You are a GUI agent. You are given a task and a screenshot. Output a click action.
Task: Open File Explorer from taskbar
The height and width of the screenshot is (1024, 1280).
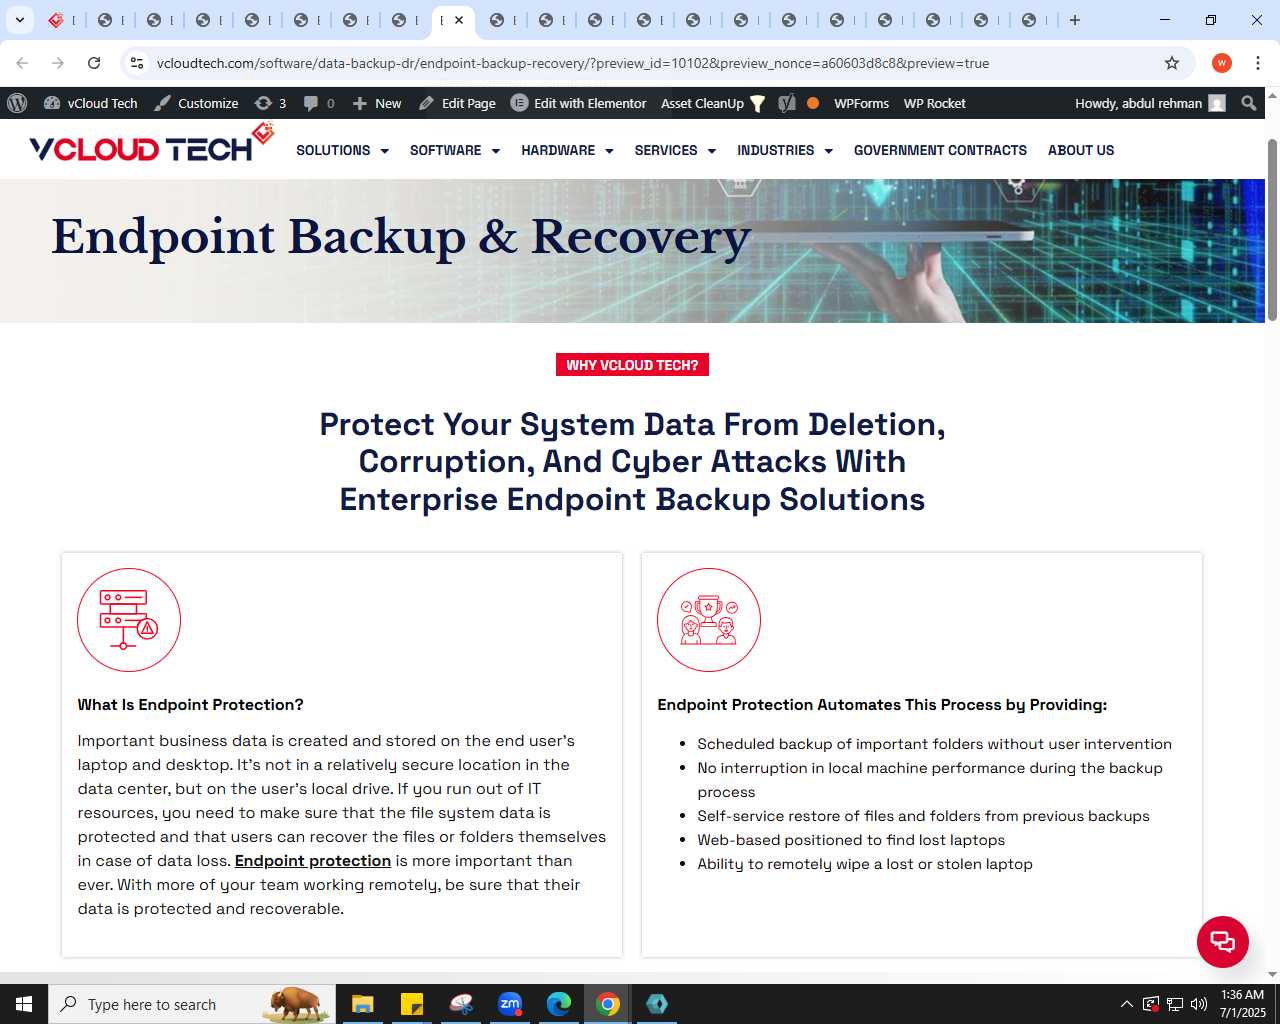[362, 1004]
